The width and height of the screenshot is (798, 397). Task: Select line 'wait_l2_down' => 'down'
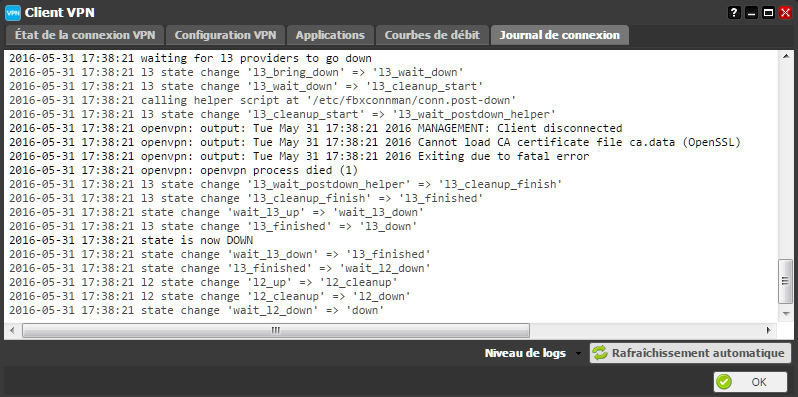197,310
